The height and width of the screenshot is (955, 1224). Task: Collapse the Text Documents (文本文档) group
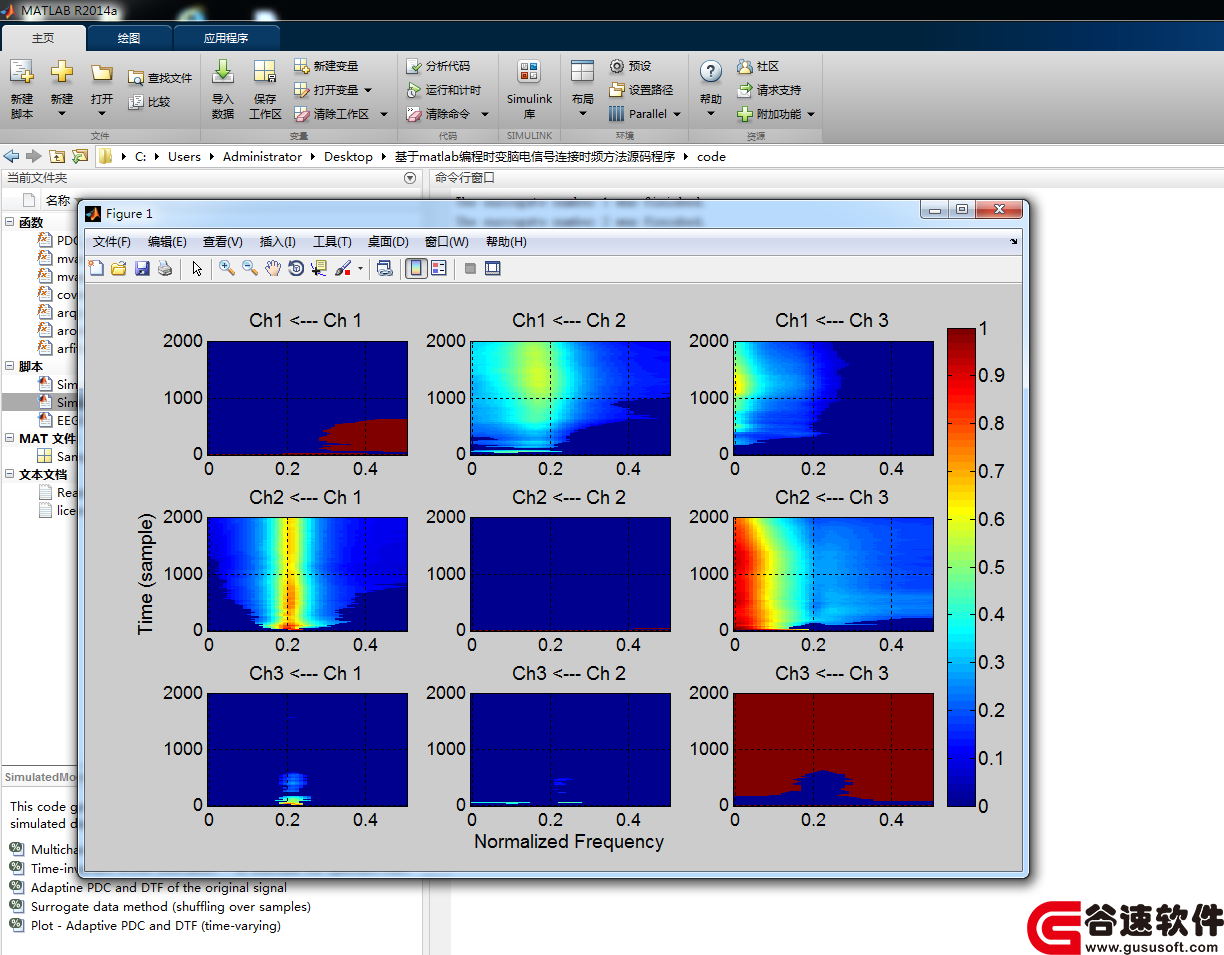tap(10, 474)
